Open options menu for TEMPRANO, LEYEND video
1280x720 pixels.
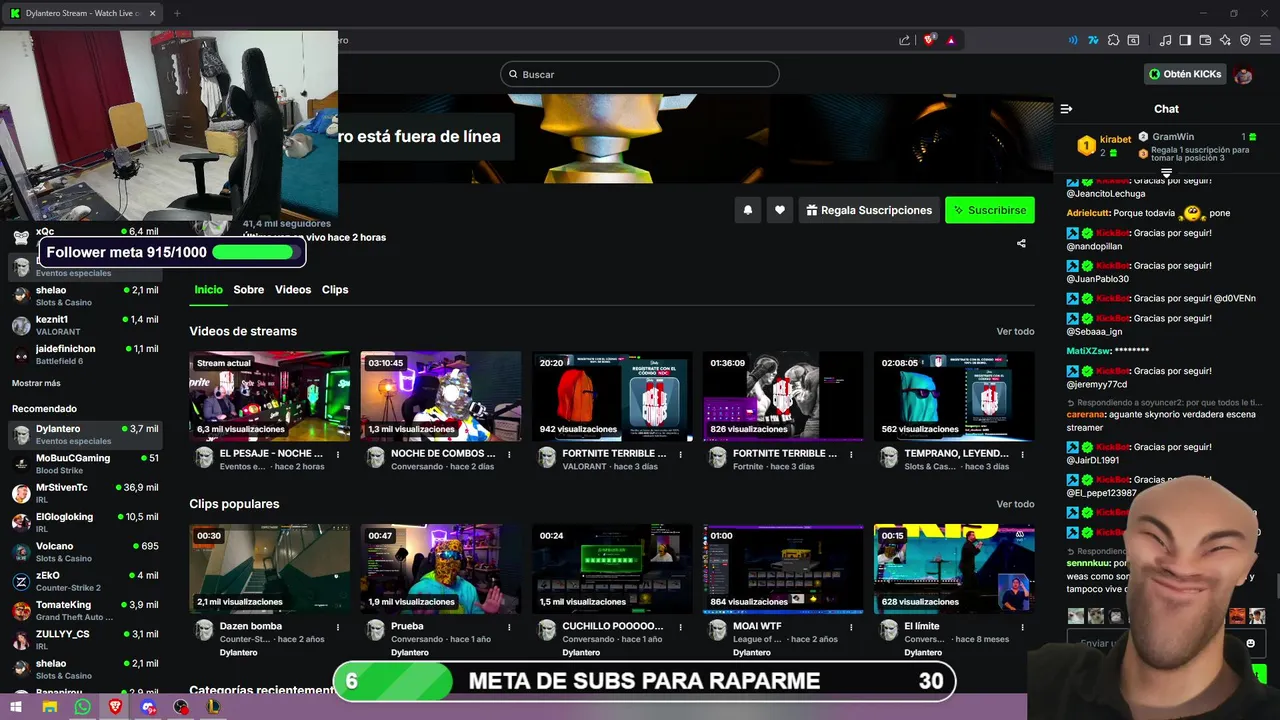(x=1022, y=454)
